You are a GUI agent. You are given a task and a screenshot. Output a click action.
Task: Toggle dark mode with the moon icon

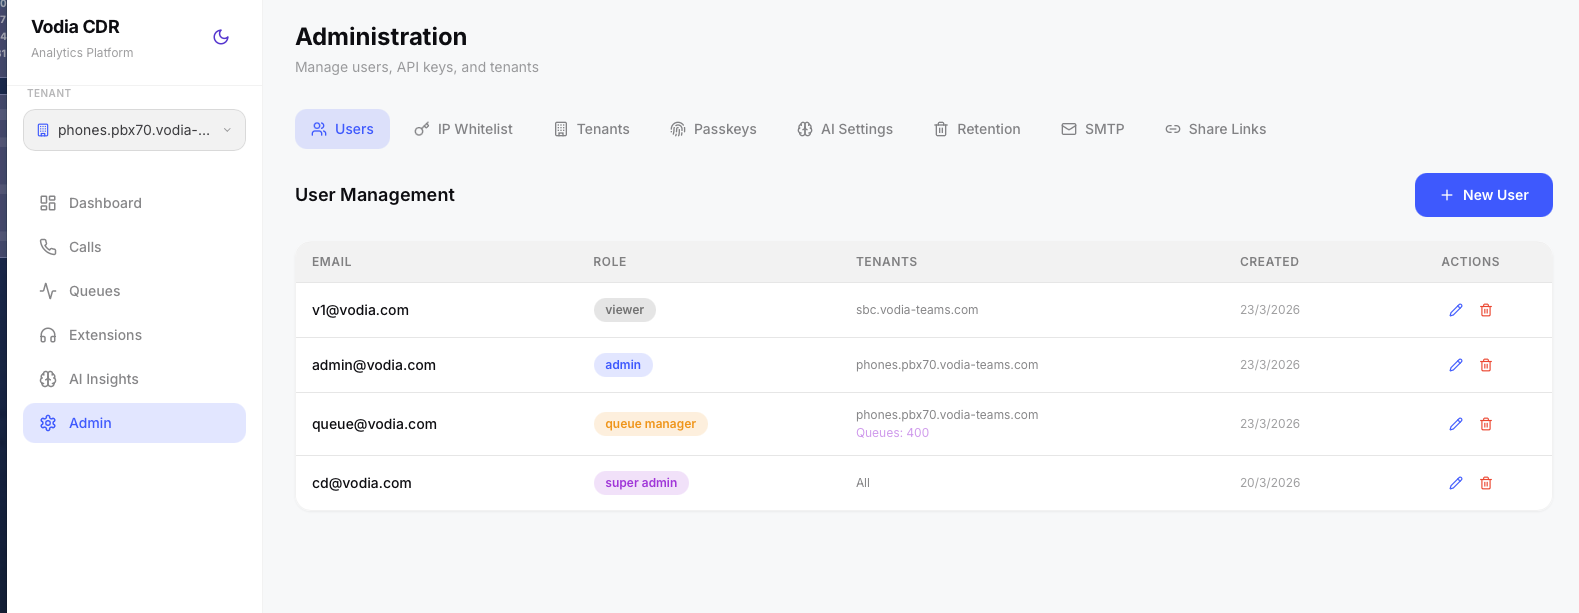point(221,37)
